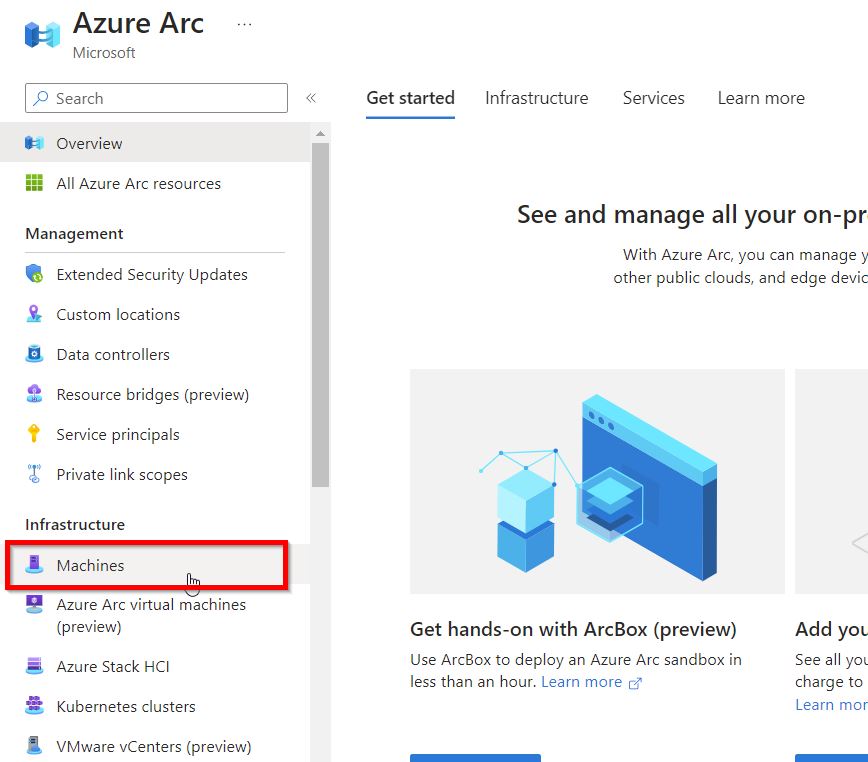Click Learn more link under ArcBox description
The width and height of the screenshot is (868, 762).
581,682
